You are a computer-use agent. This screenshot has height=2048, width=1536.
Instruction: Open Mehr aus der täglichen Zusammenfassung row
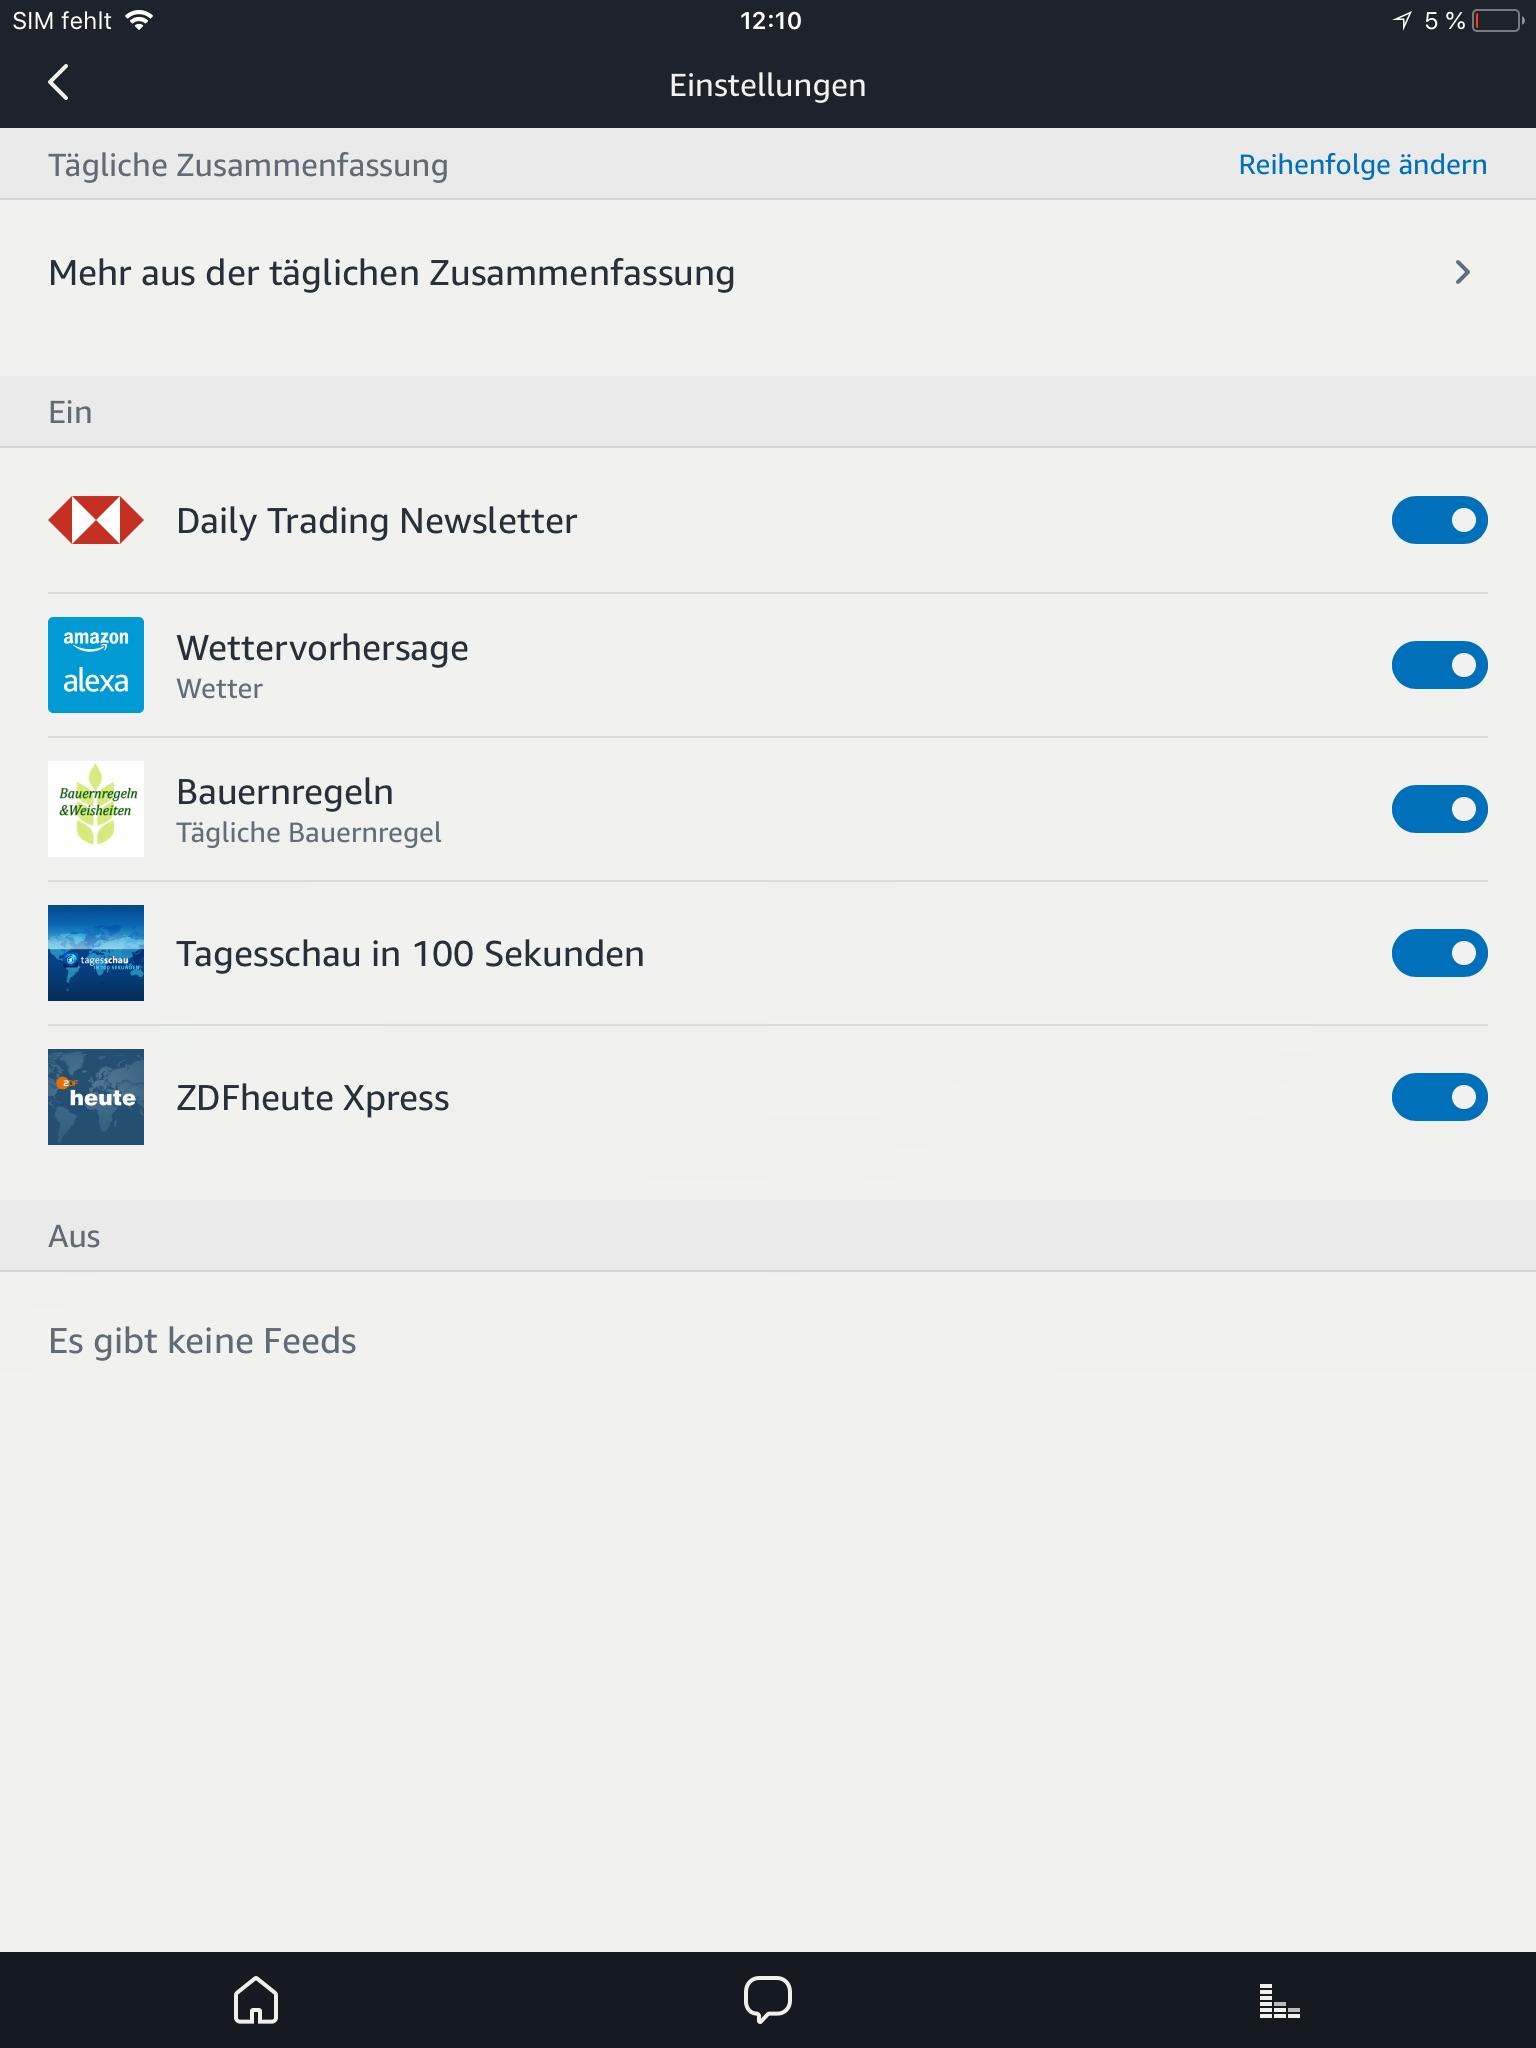click(768, 272)
